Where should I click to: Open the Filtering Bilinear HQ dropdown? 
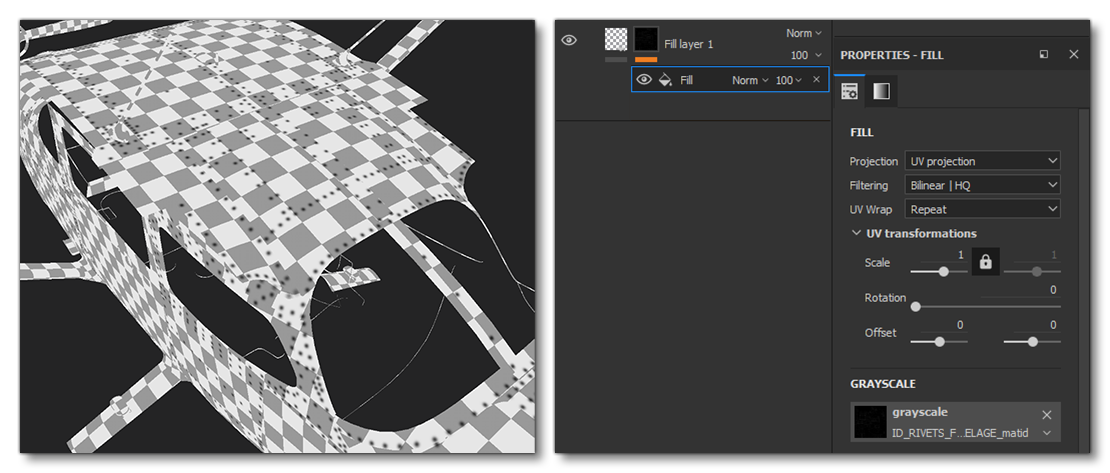tap(981, 185)
